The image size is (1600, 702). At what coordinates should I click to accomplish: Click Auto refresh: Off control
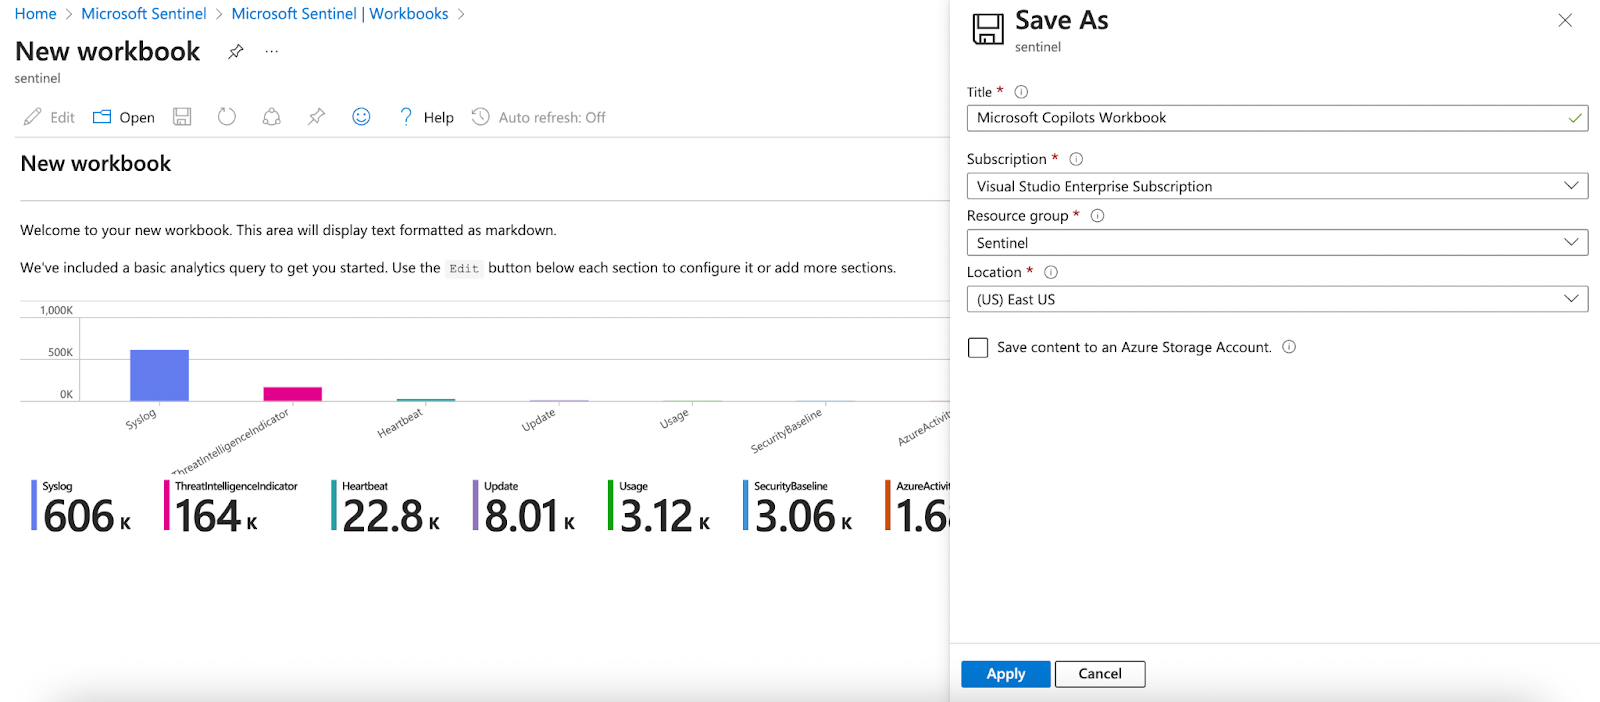[538, 117]
